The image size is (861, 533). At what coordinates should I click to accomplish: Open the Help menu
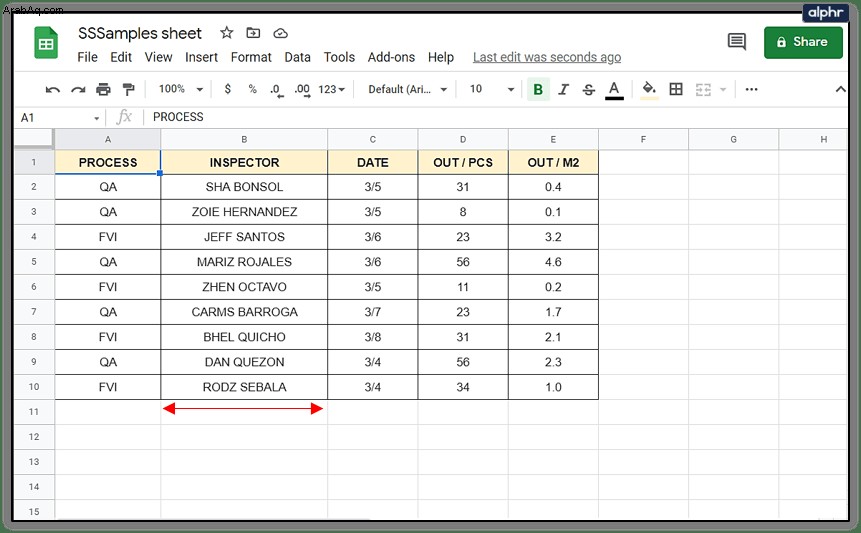[440, 57]
